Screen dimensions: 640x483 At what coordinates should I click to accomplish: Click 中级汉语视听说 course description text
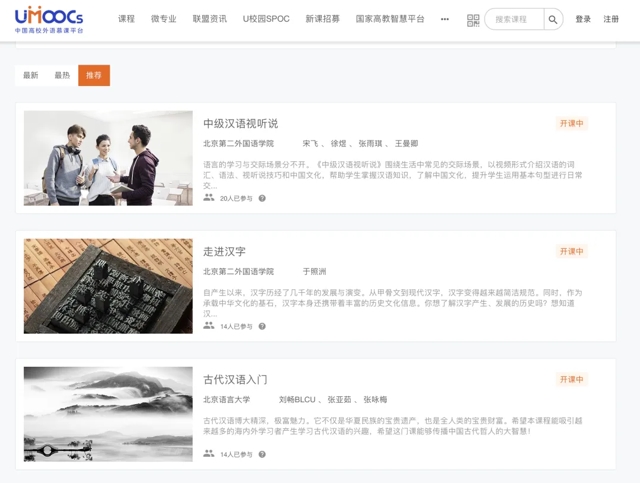393,175
